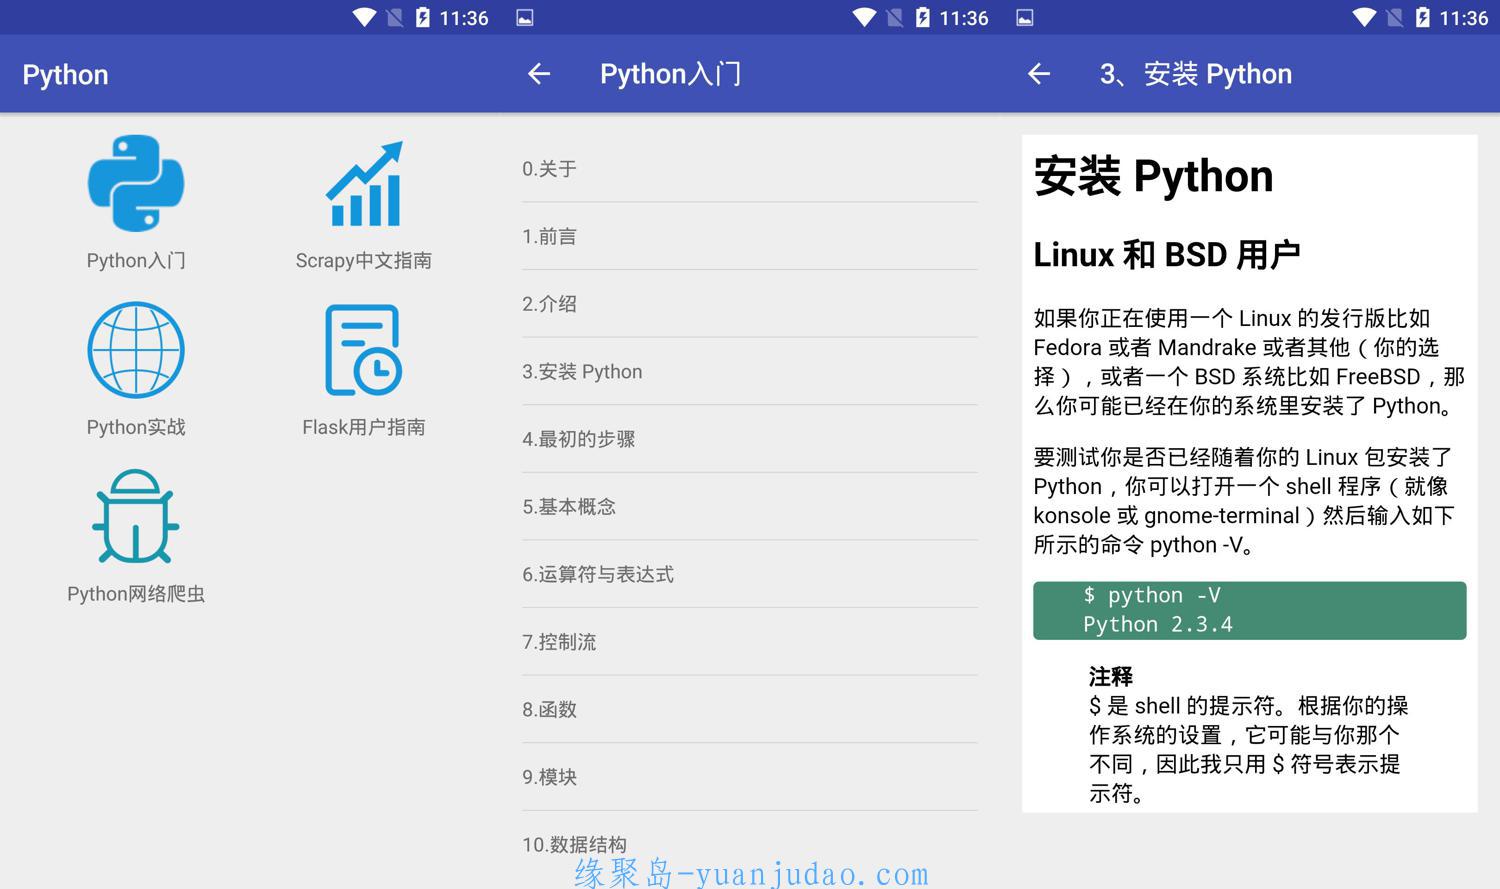Open chapter 5.基本概念
The width and height of the screenshot is (1500, 889).
750,507
